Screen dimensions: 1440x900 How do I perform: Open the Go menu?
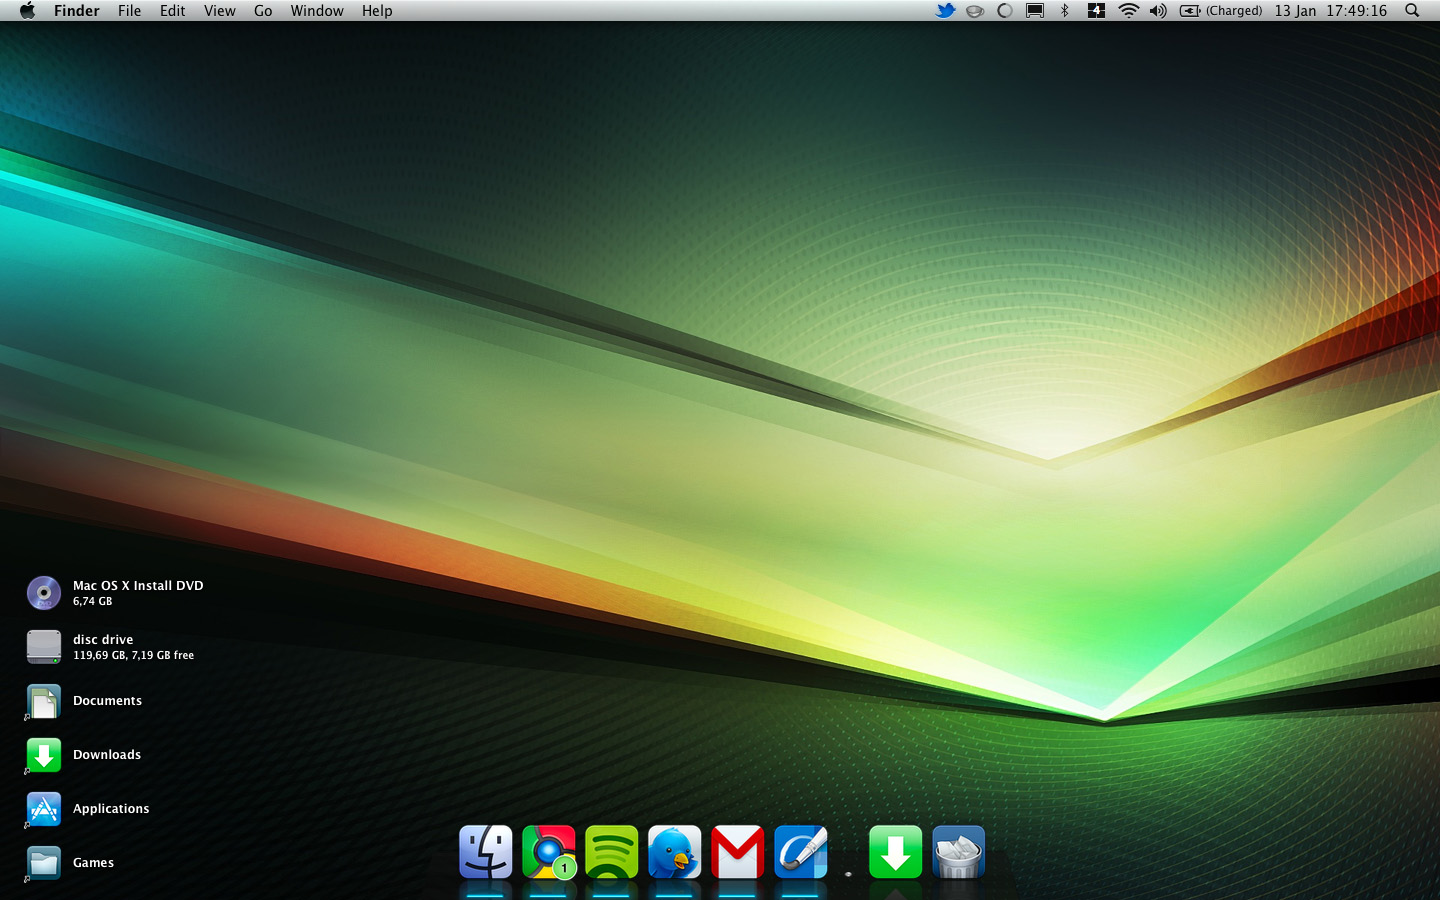click(x=263, y=11)
